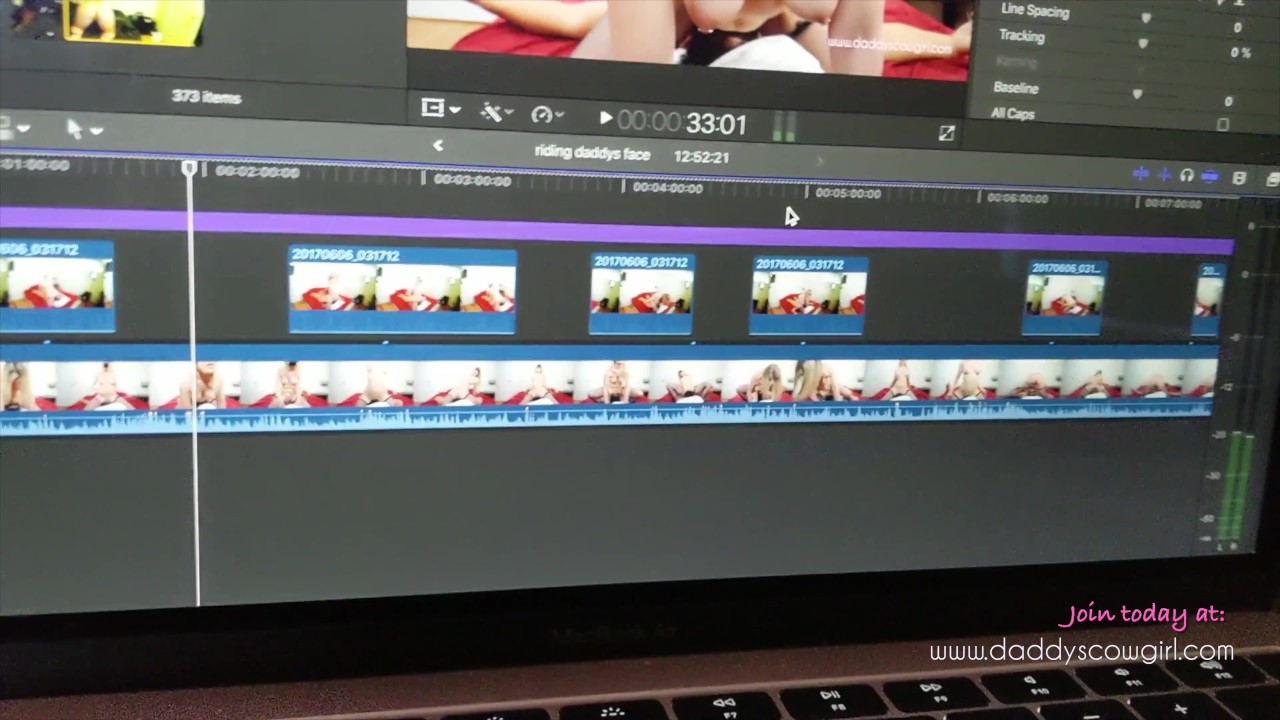Image resolution: width=1280 pixels, height=720 pixels.
Task: Enable the All Caps checkbox
Action: point(1222,124)
